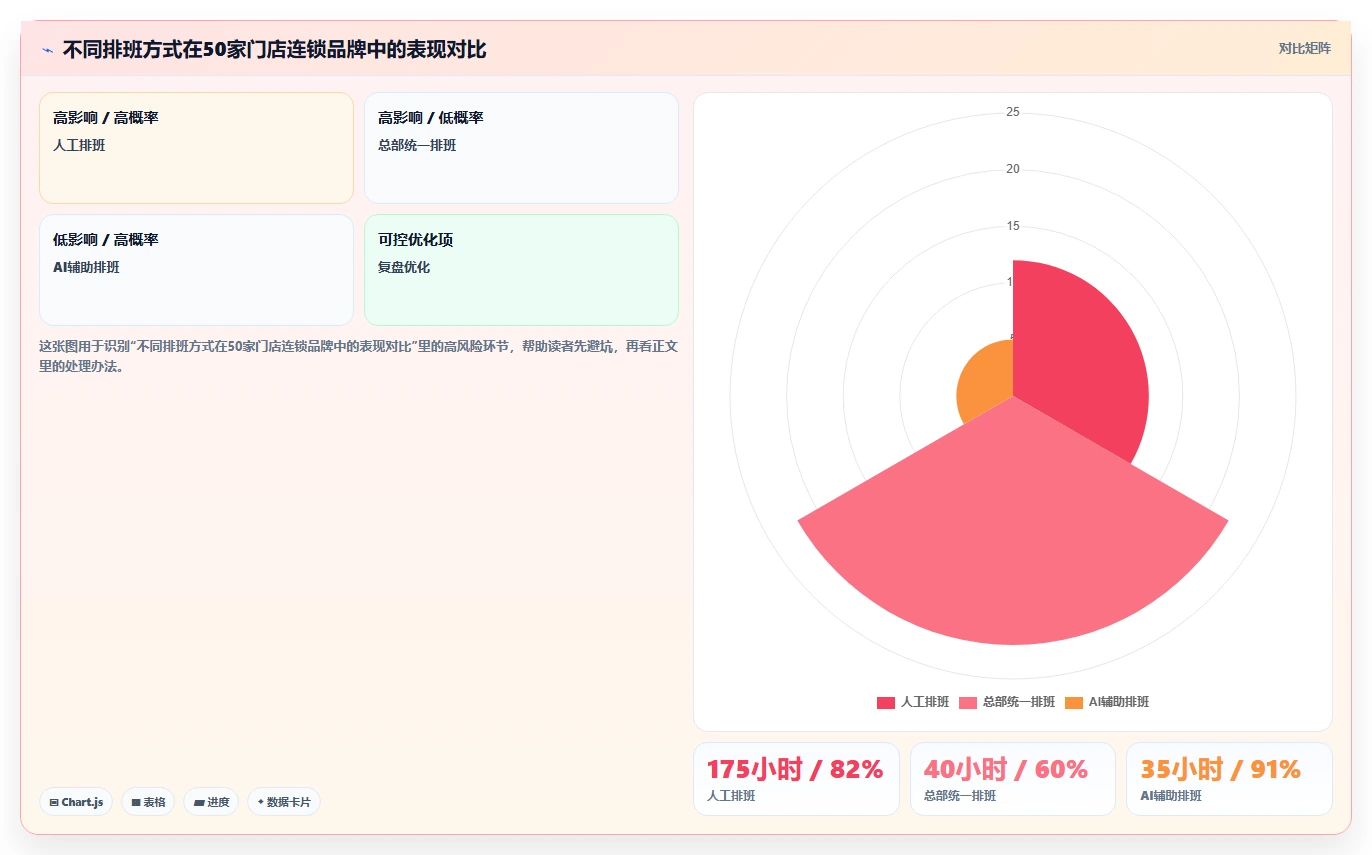The image size is (1372, 855).
Task: Toggle 人工排班 in the chart legend
Action: pyautogui.click(x=913, y=702)
